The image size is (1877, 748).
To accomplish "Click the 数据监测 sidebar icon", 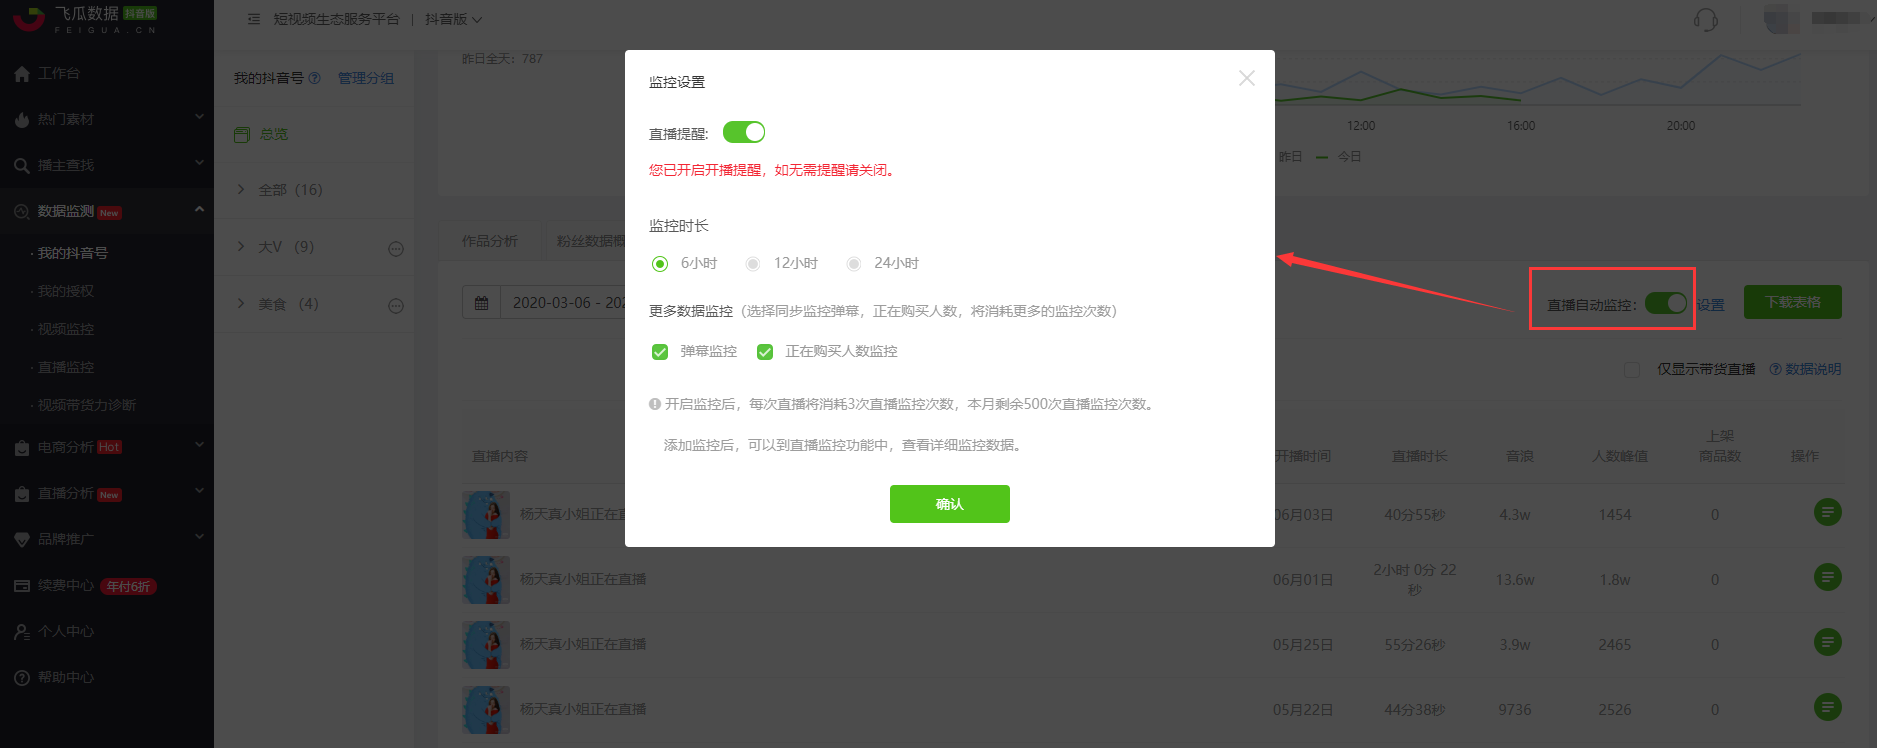I will (x=22, y=212).
